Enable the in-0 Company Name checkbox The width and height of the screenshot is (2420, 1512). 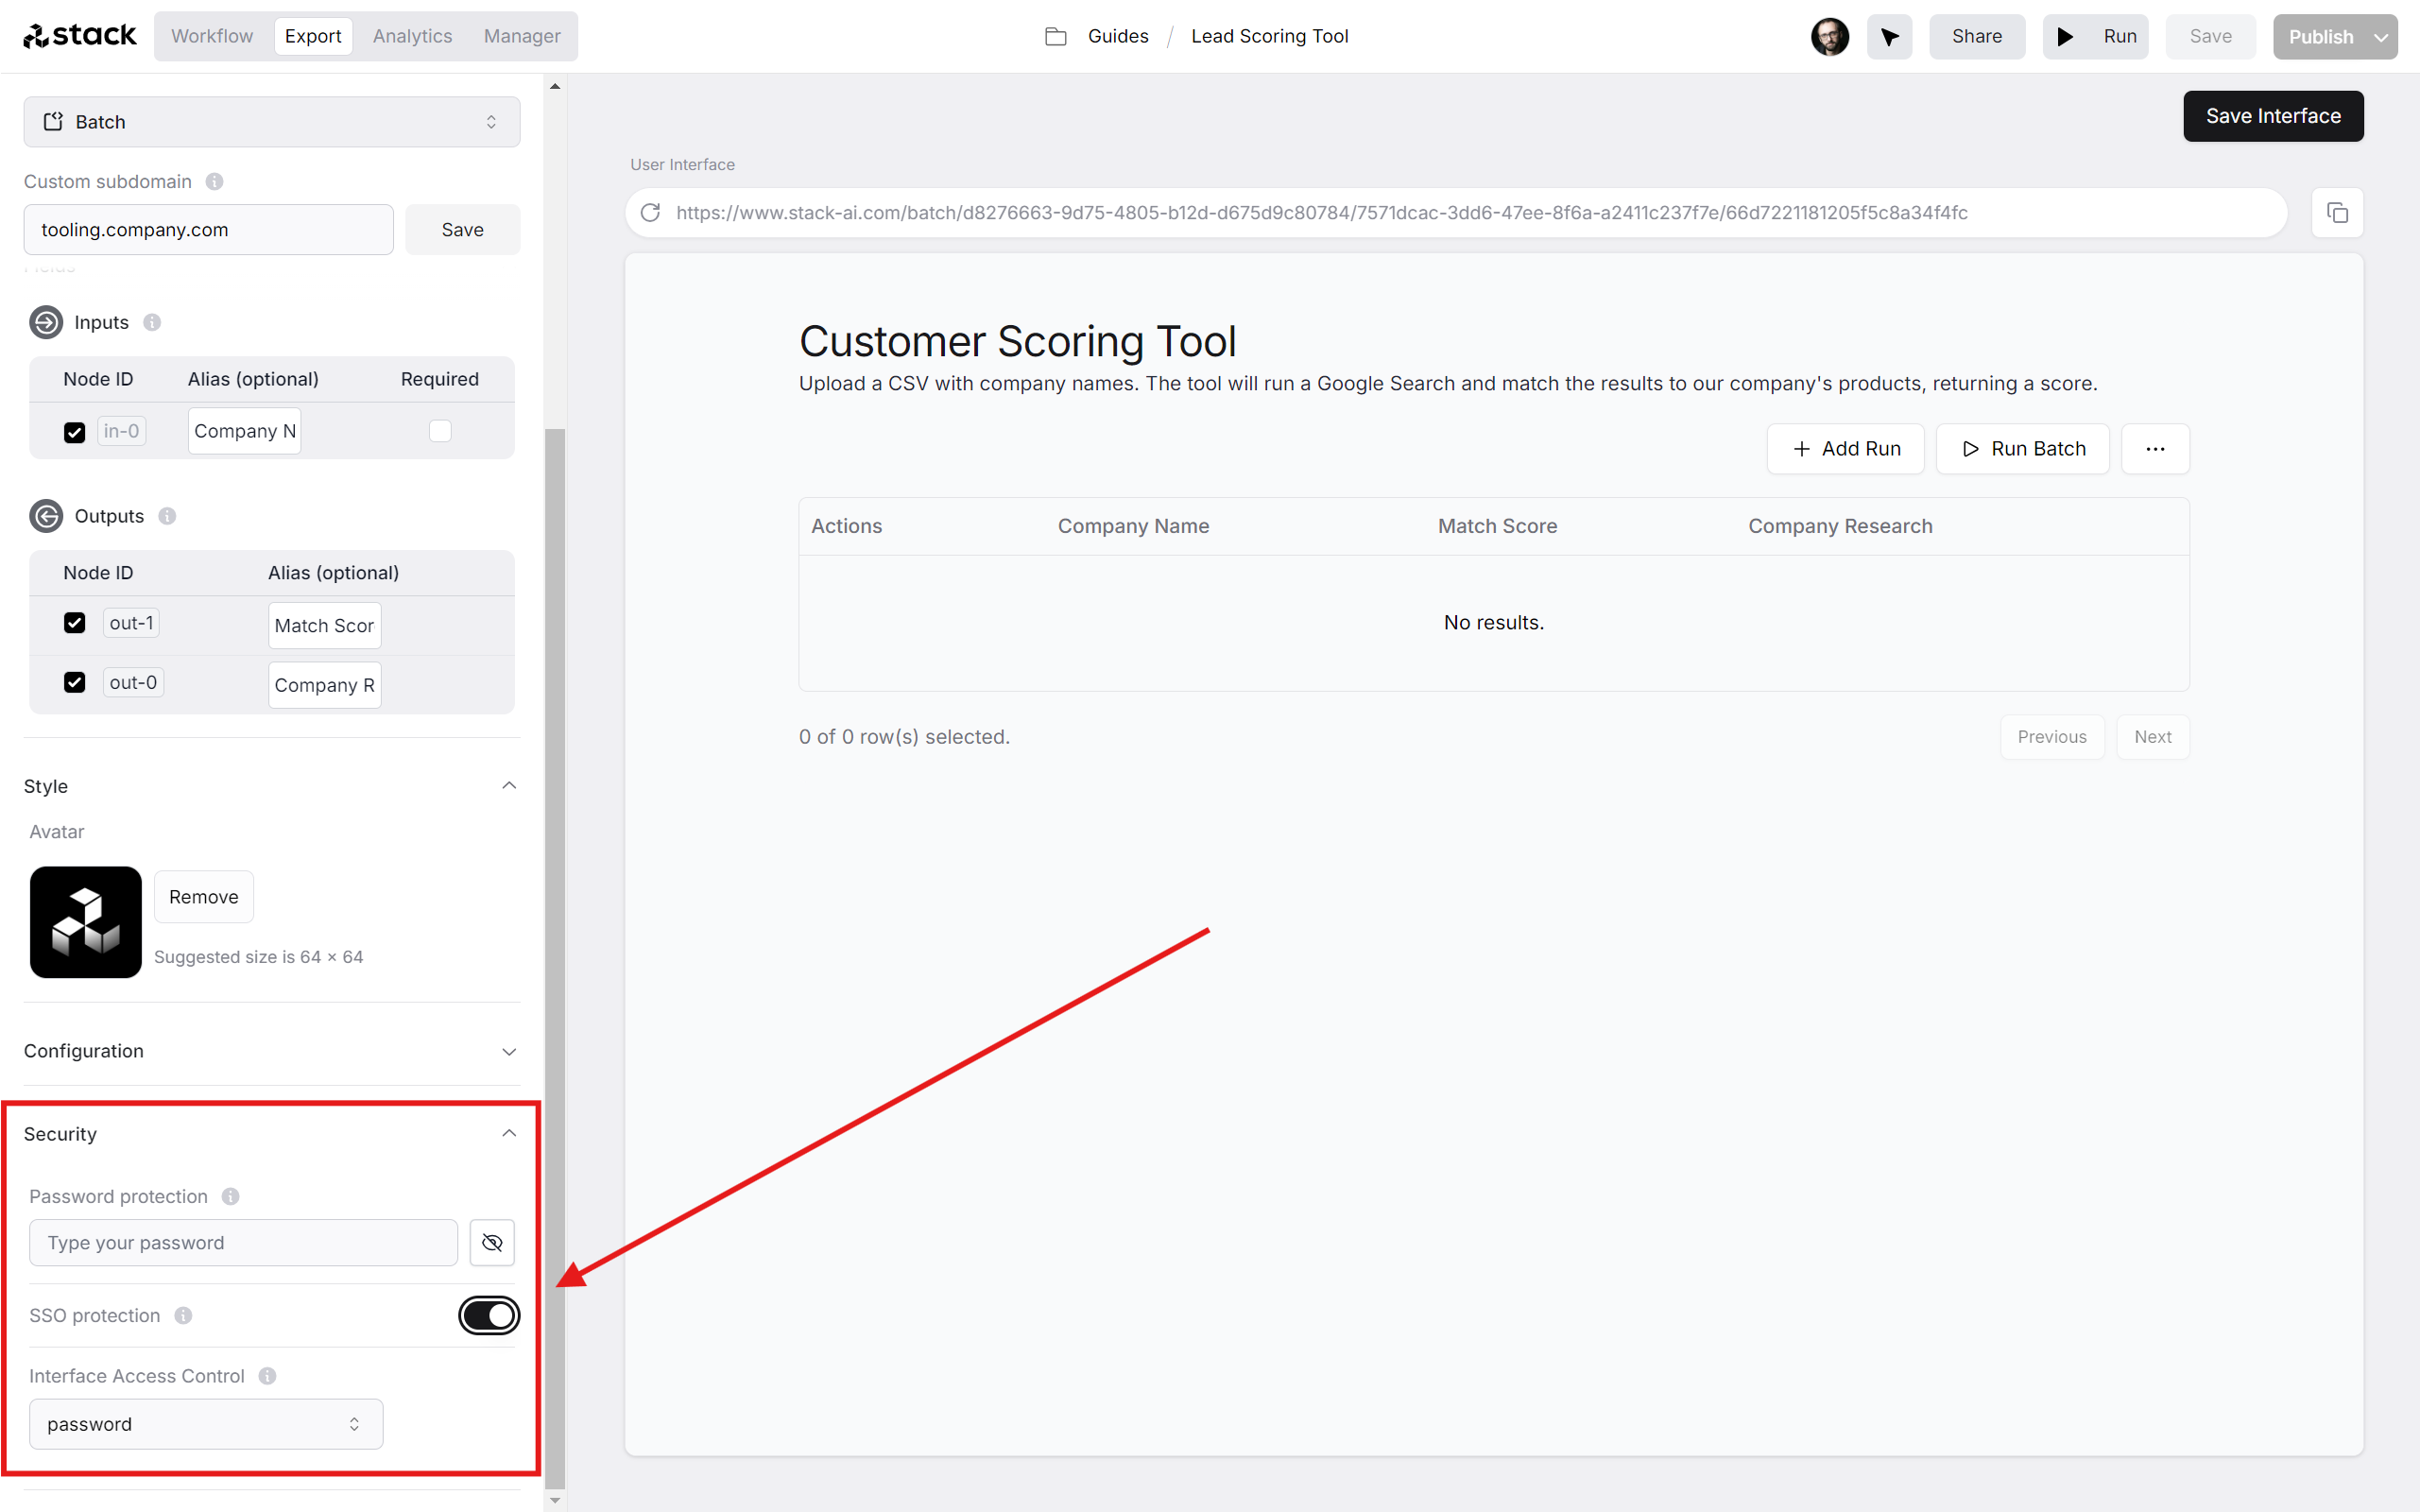pos(73,428)
